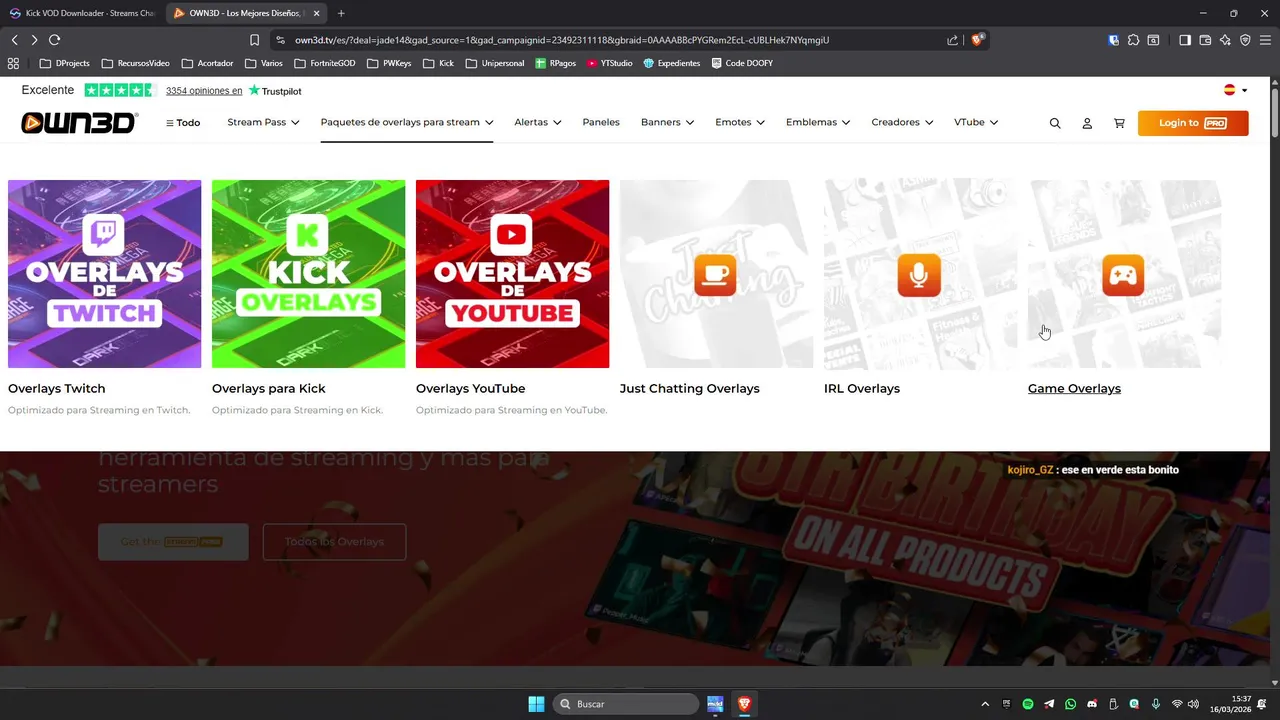Screen dimensions: 1280x720
Task: Click the browser forward arrow
Action: tap(34, 40)
